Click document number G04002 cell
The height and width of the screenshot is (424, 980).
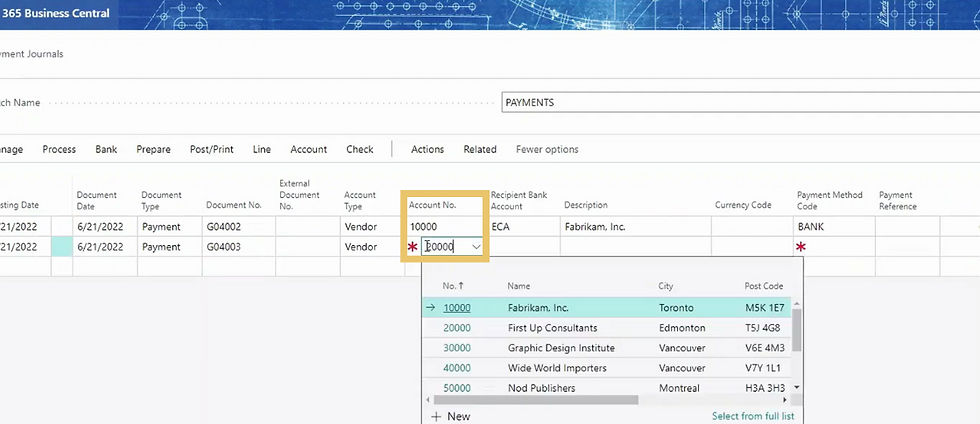(x=238, y=226)
